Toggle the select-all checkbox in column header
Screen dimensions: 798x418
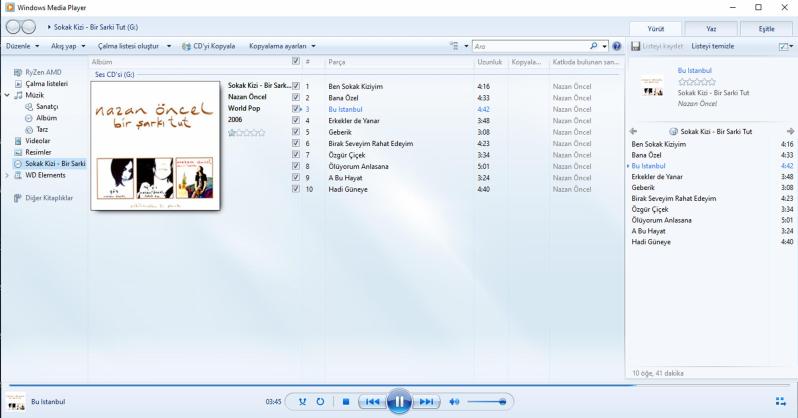pos(296,61)
